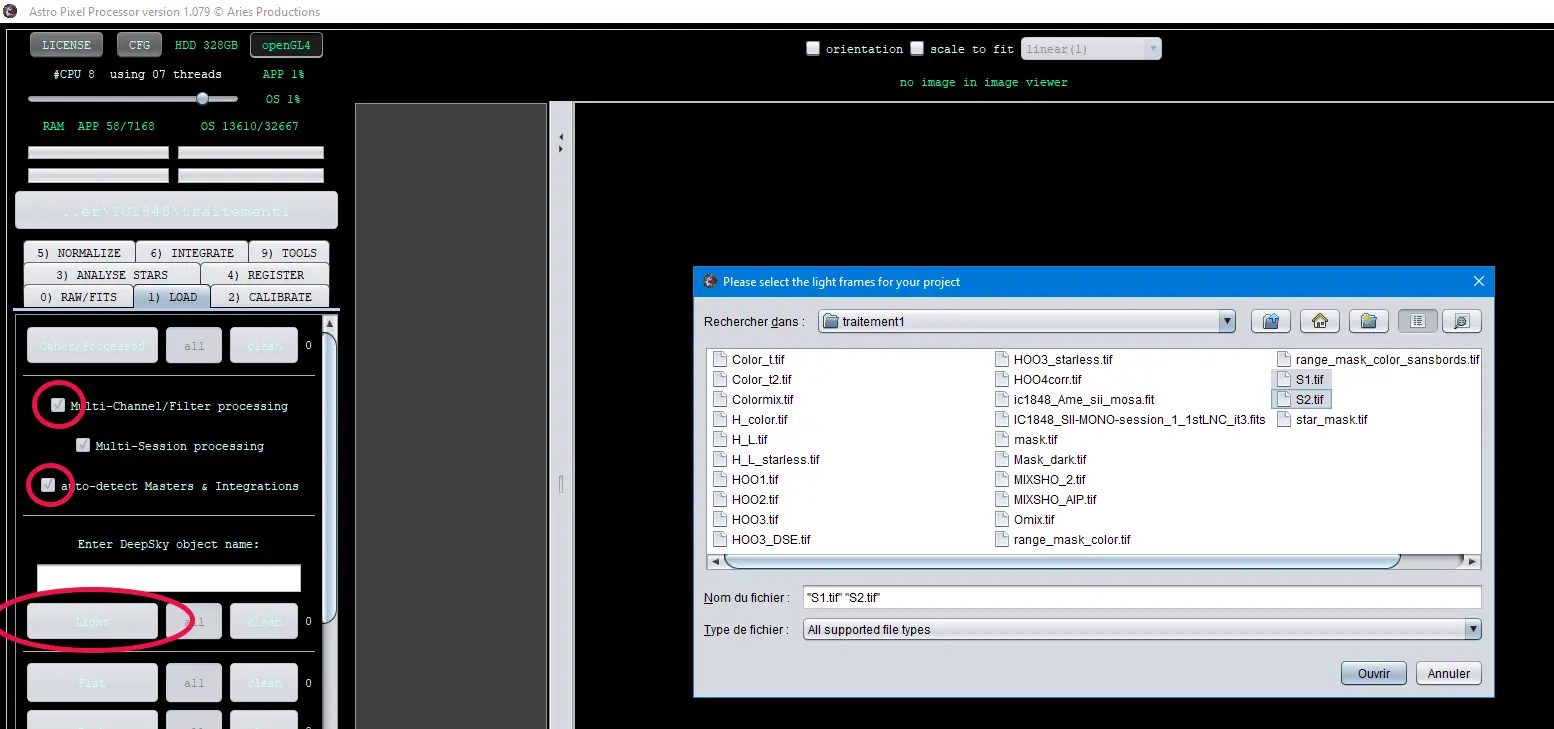Open the 6) INTEGRATE tab

pyautogui.click(x=192, y=253)
